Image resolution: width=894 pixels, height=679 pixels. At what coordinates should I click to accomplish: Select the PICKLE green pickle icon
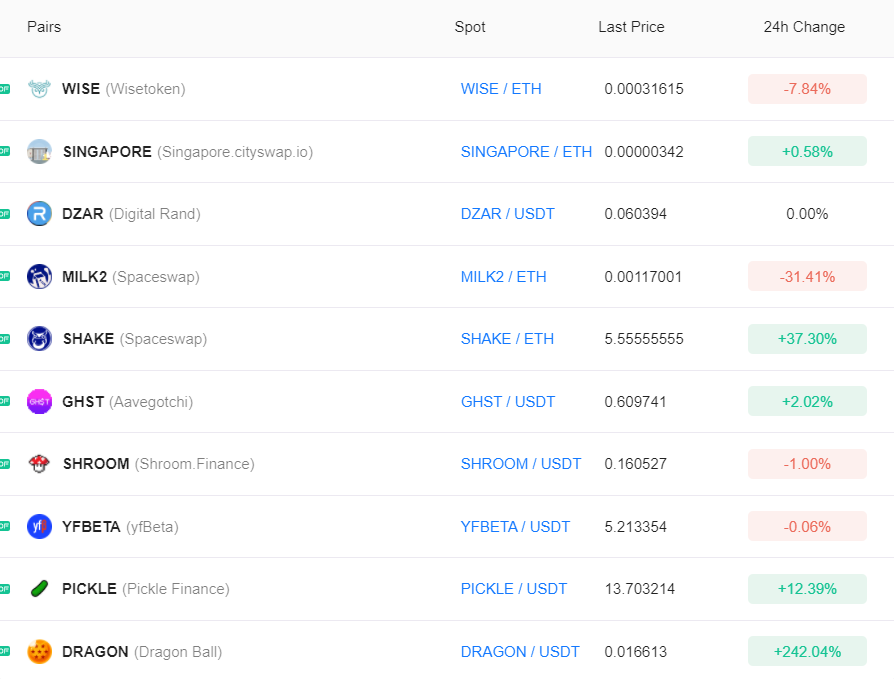click(39, 589)
